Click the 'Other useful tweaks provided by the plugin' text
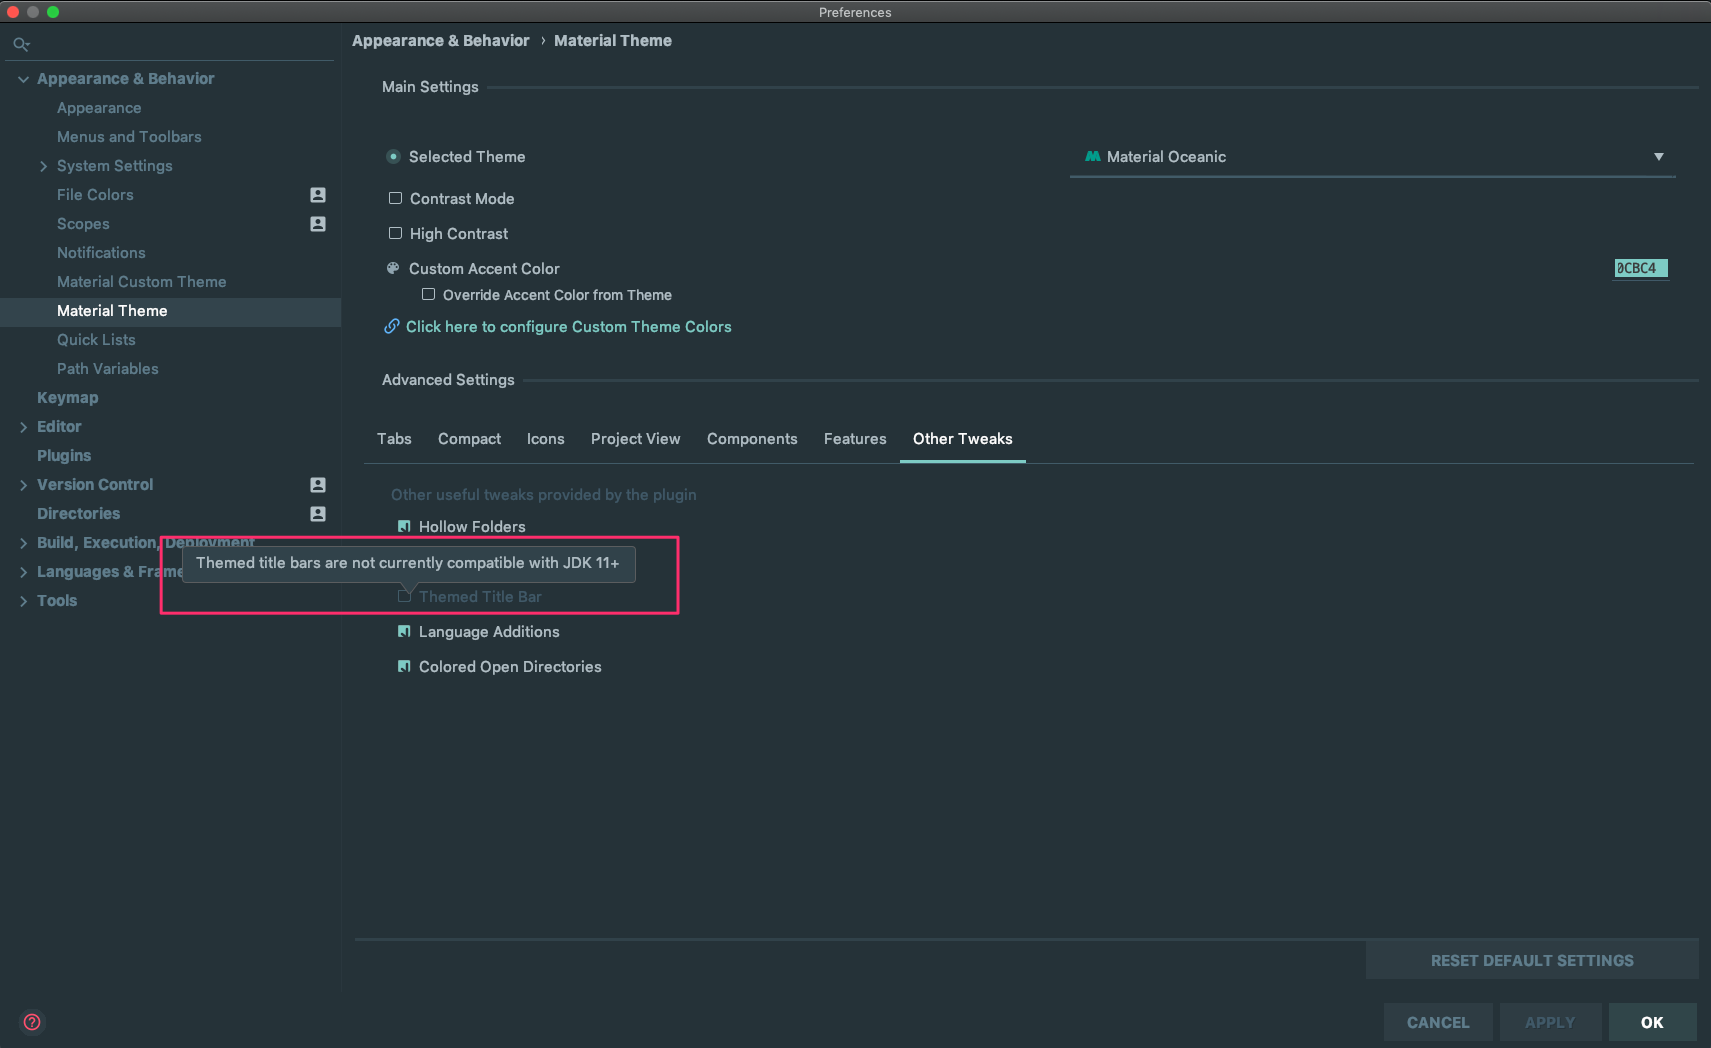Image resolution: width=1711 pixels, height=1048 pixels. [x=544, y=495]
